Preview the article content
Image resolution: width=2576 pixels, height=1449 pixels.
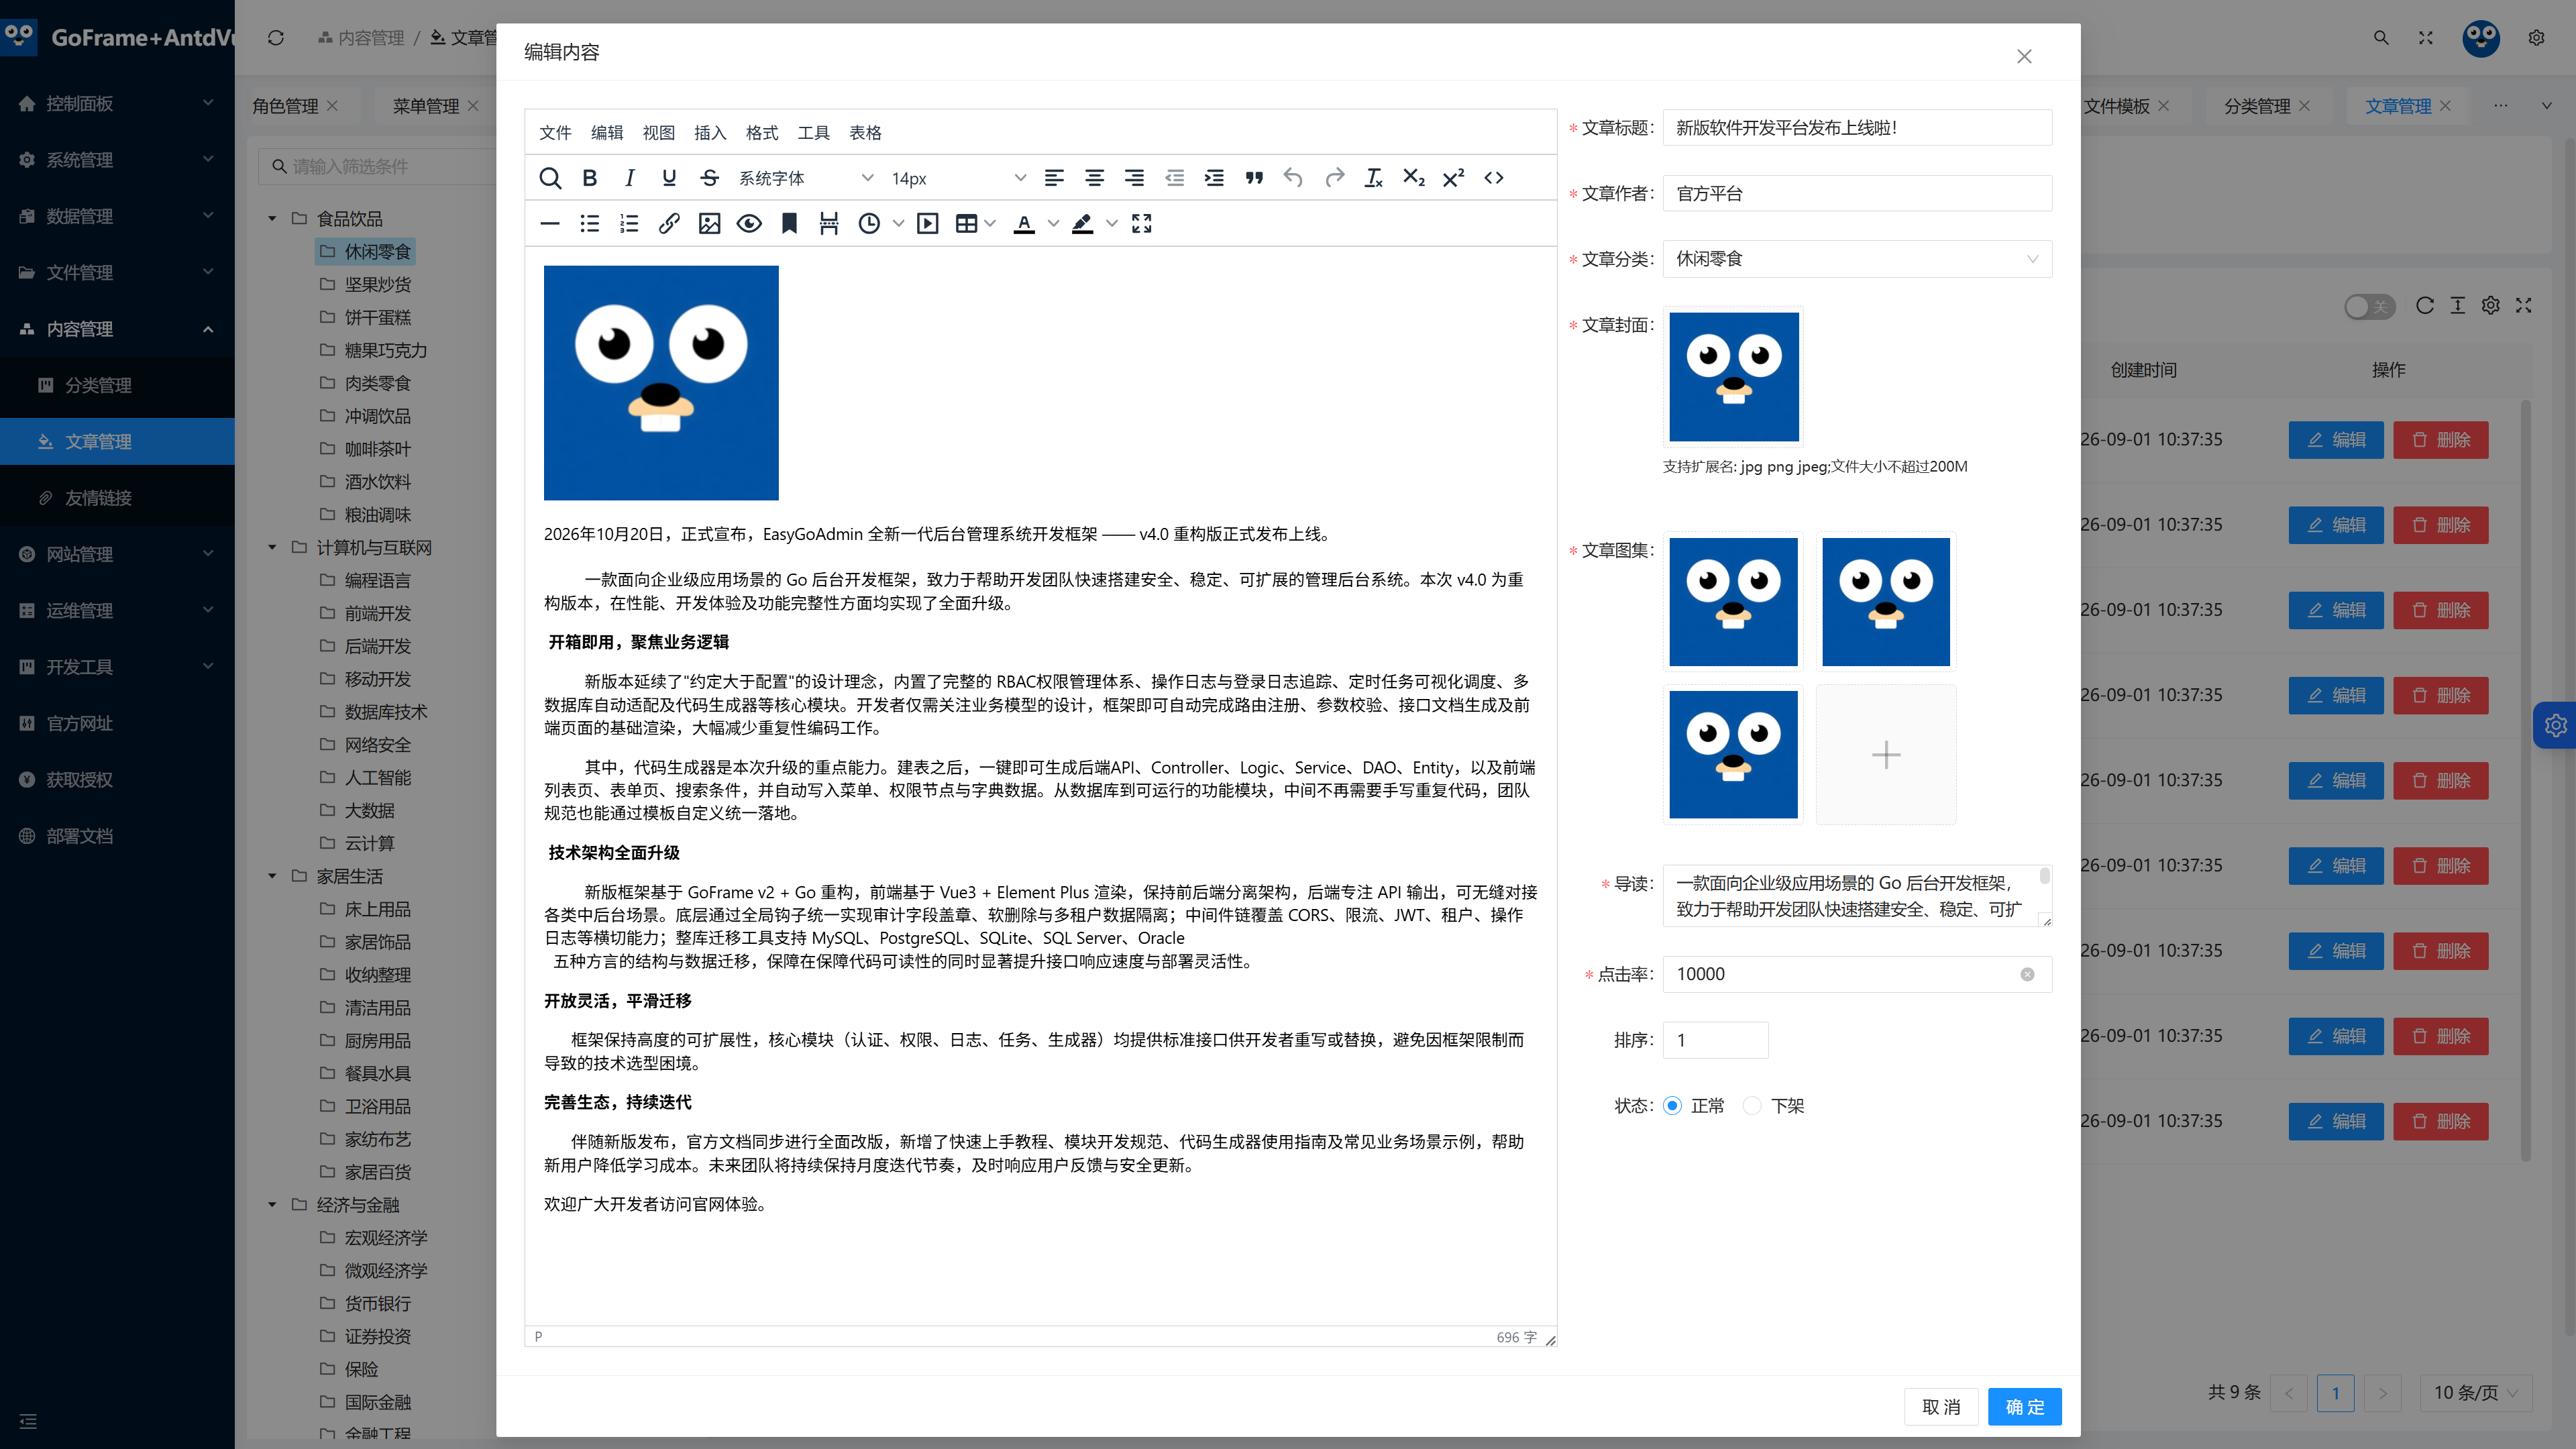749,224
